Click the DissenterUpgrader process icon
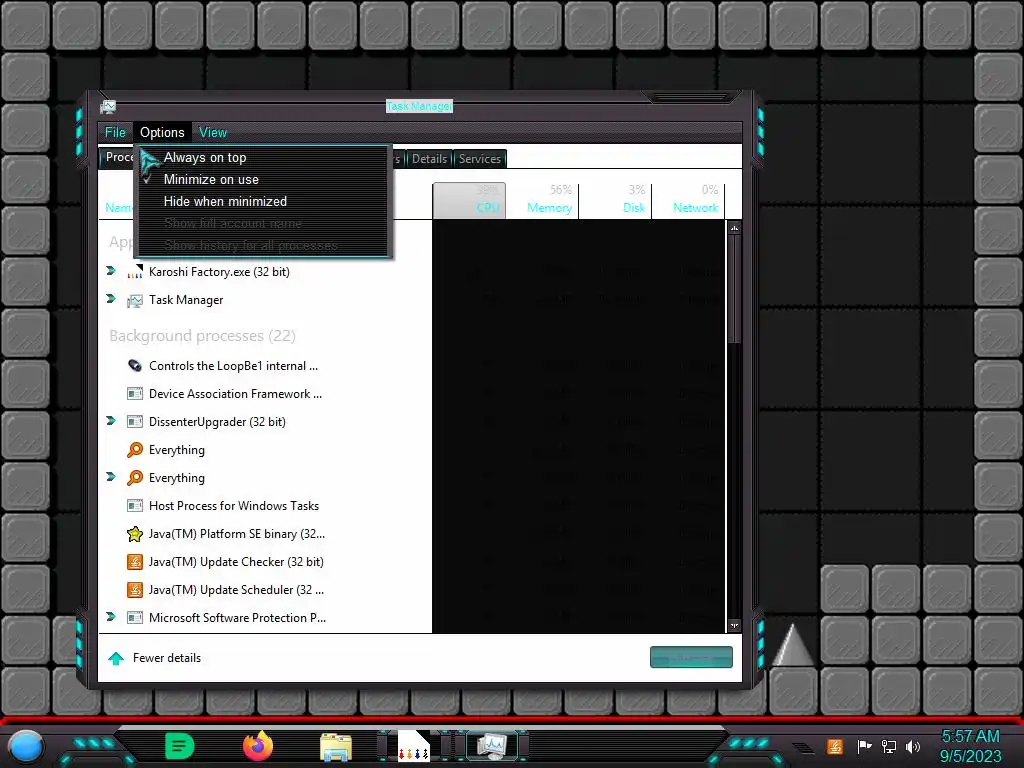Screen dimensions: 1024x768 pyautogui.click(x=135, y=422)
